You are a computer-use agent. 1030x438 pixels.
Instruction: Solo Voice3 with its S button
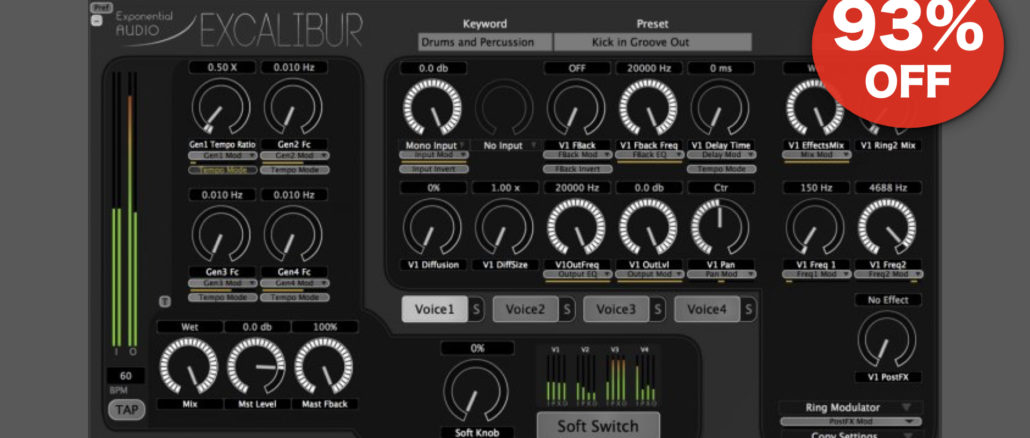click(658, 309)
